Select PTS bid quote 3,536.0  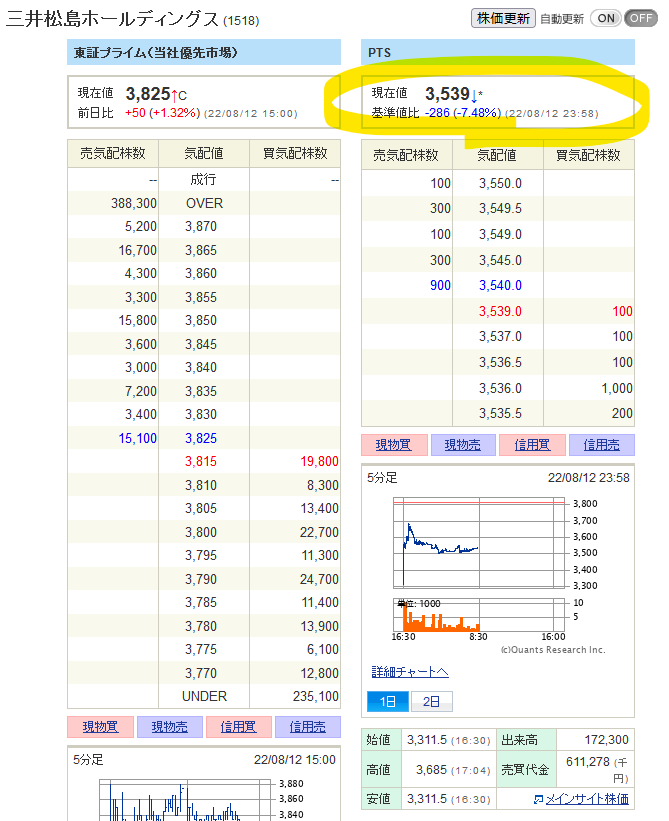(500, 389)
